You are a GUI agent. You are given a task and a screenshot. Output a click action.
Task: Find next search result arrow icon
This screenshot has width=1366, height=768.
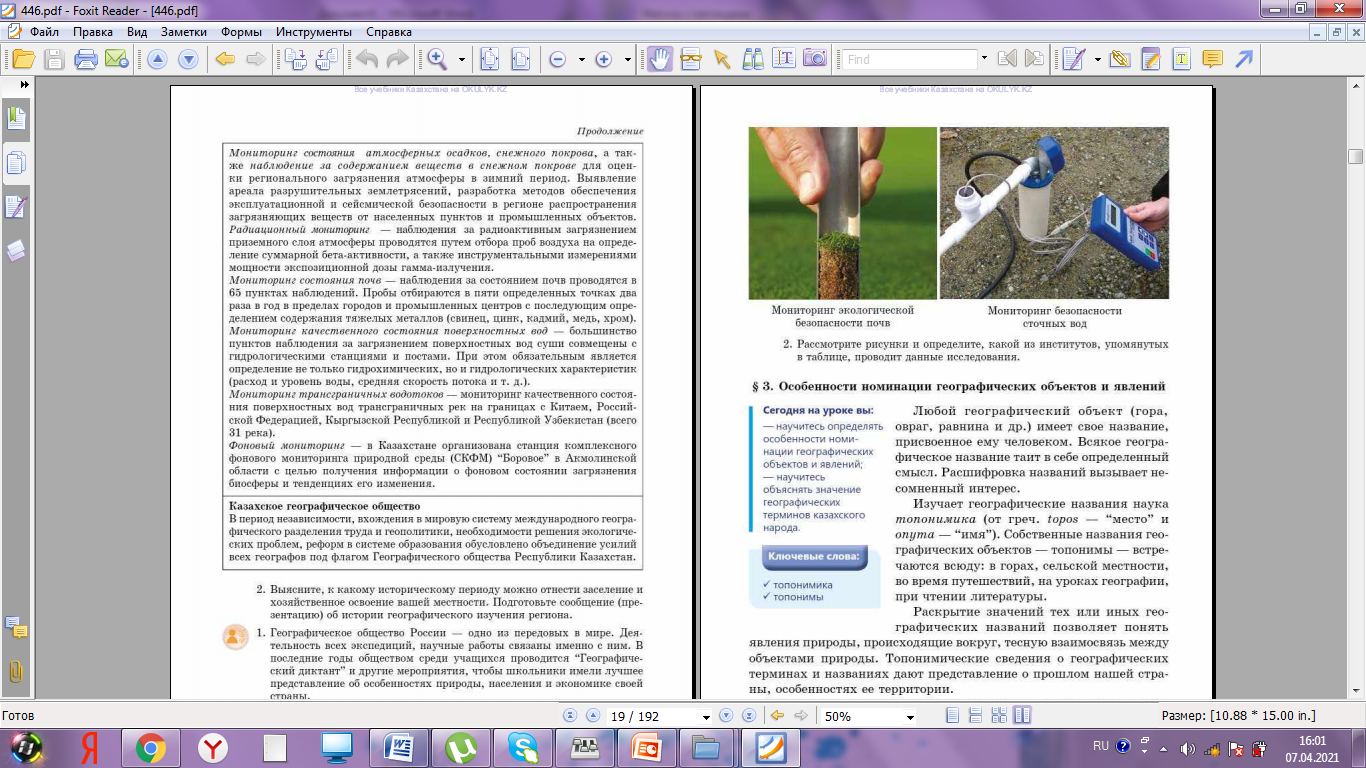(1033, 59)
